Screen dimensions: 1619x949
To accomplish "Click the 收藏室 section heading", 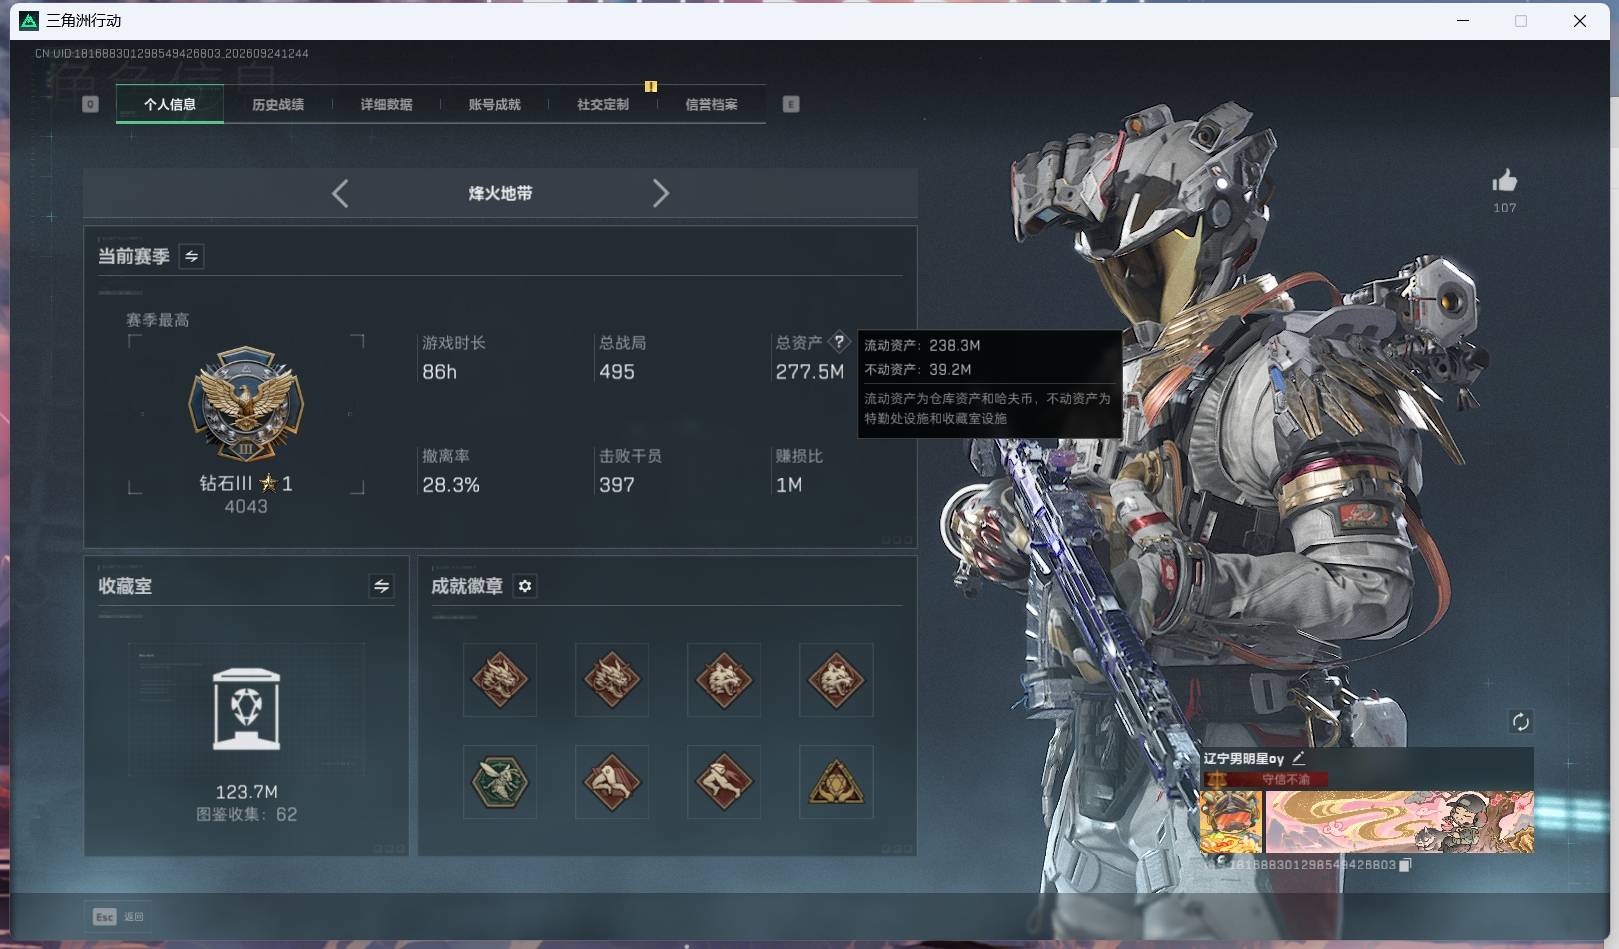I will tap(125, 586).
